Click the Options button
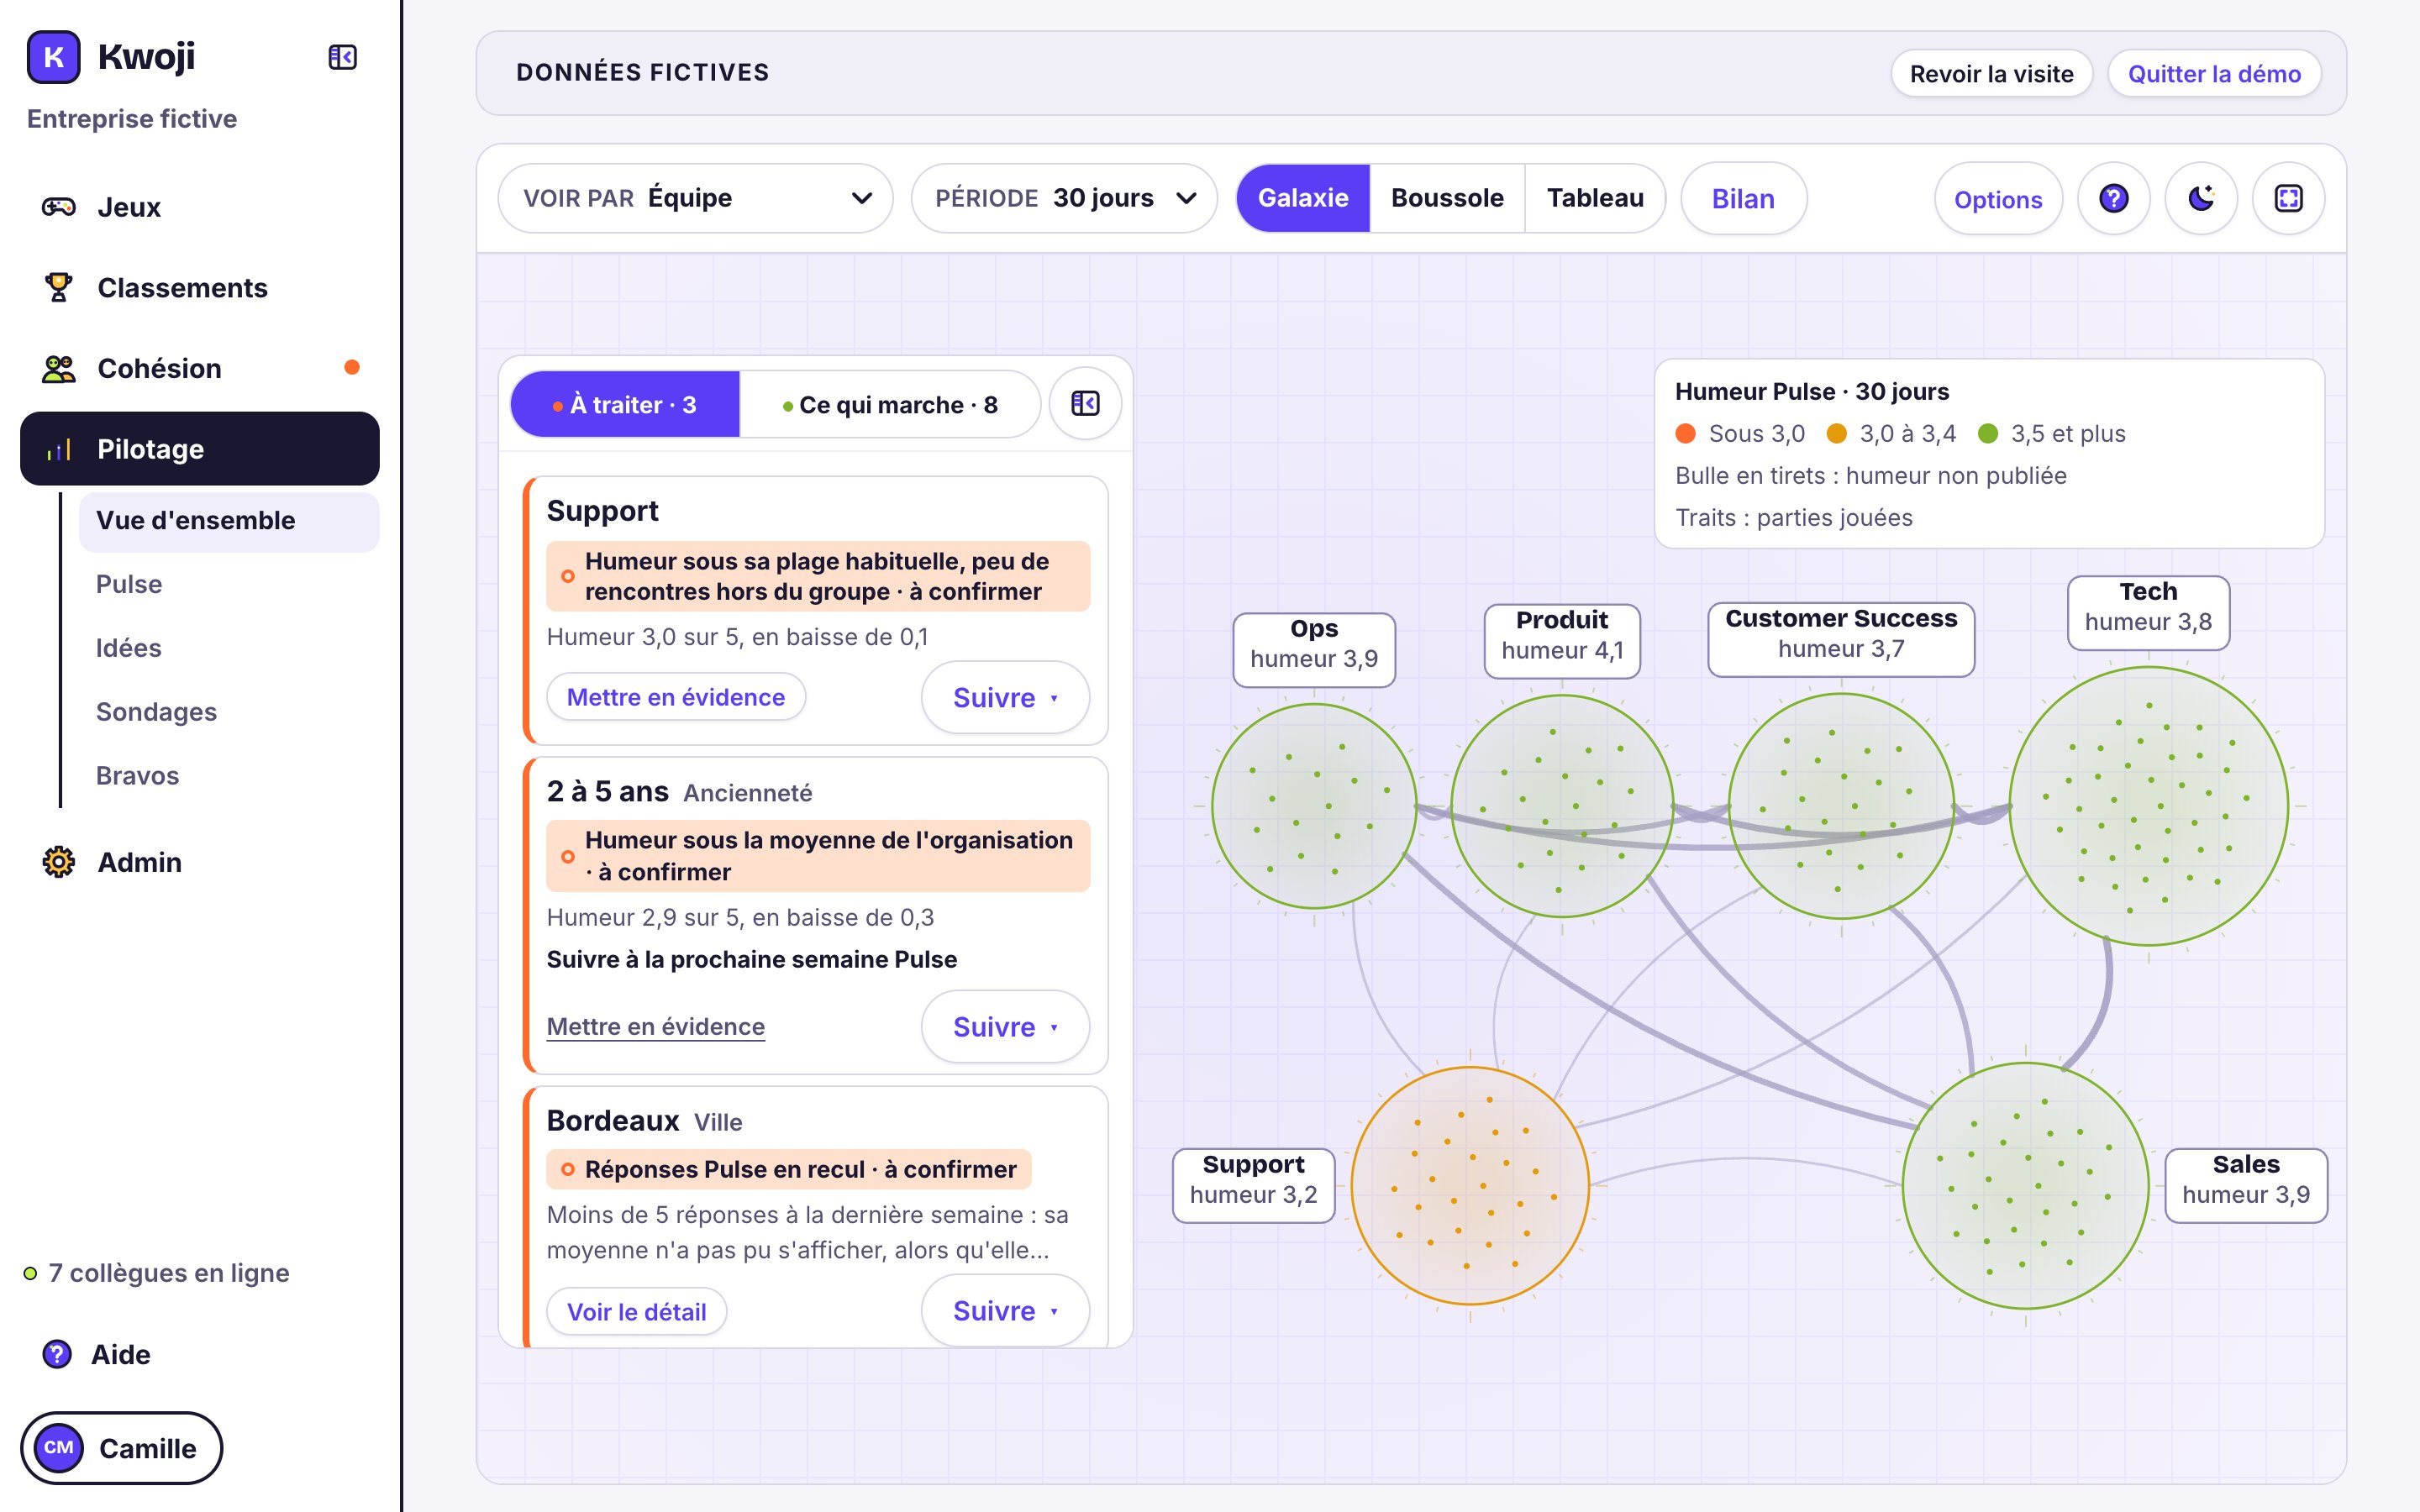Viewport: 2420px width, 1512px height. 1998,199
